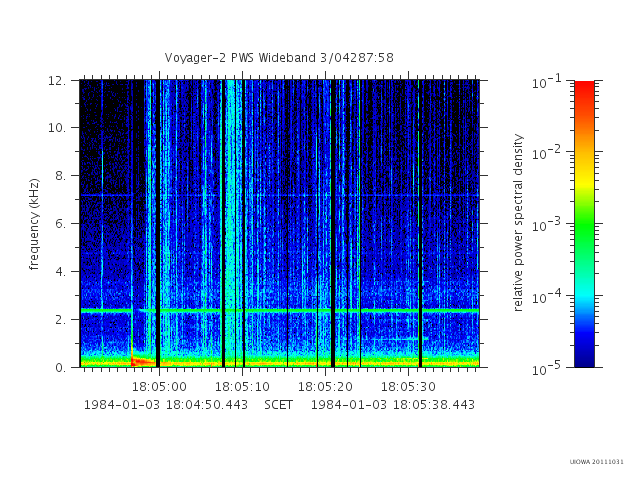Click the '18:05:00' time tick label
Viewport: 640px width, 480px height.
[x=159, y=386]
